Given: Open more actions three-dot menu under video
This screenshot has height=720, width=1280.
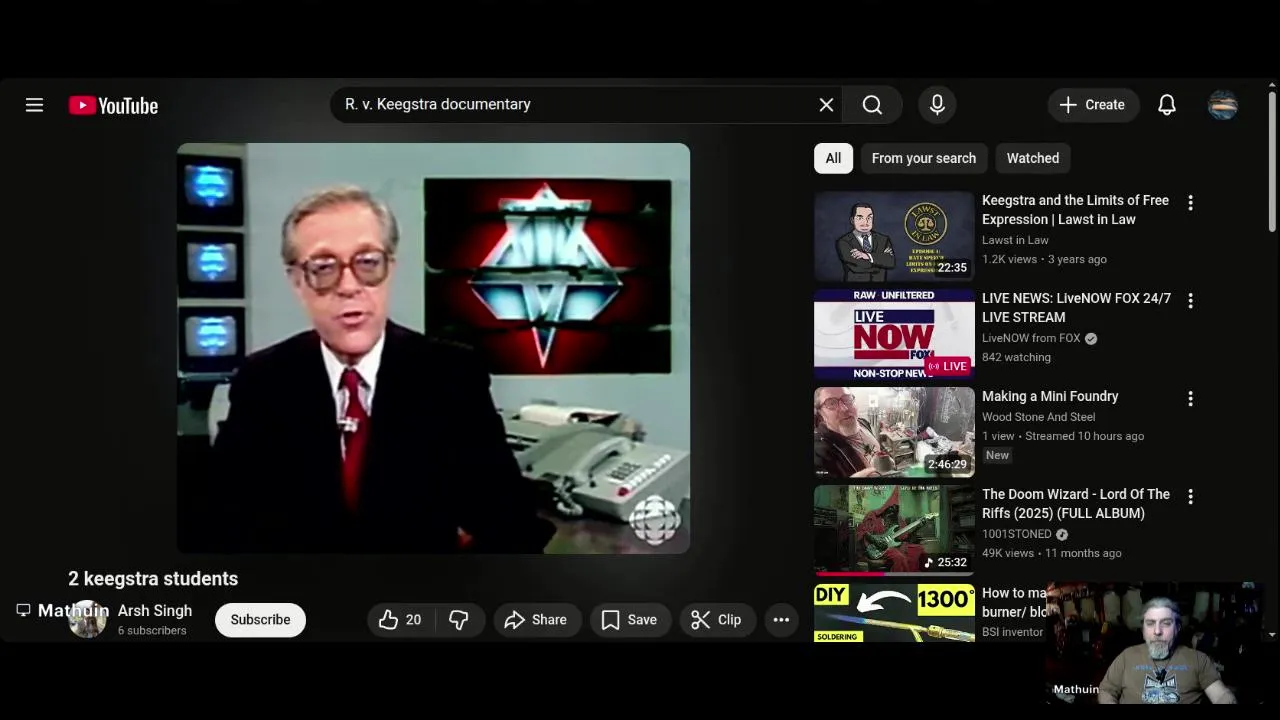Looking at the screenshot, I should click(x=781, y=620).
